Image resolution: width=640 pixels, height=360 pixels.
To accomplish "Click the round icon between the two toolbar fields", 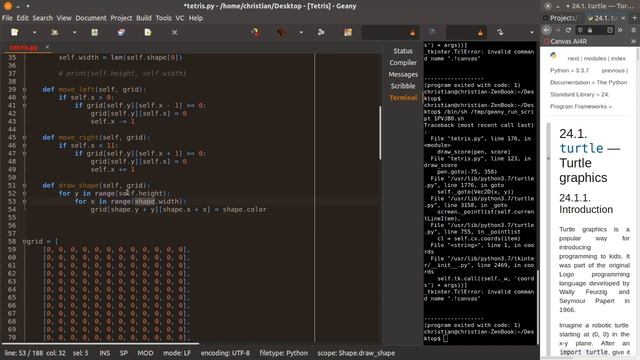I will (x=433, y=32).
